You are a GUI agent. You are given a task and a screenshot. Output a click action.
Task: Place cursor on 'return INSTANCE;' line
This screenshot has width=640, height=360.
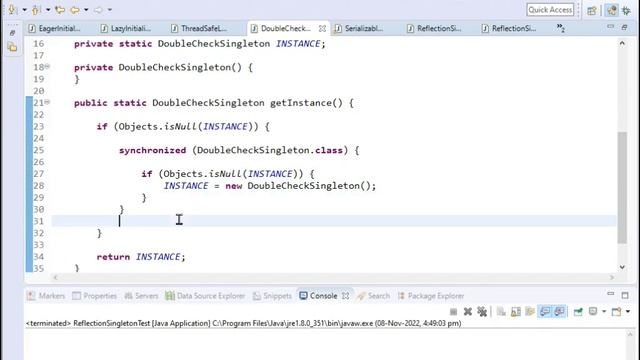(141, 257)
